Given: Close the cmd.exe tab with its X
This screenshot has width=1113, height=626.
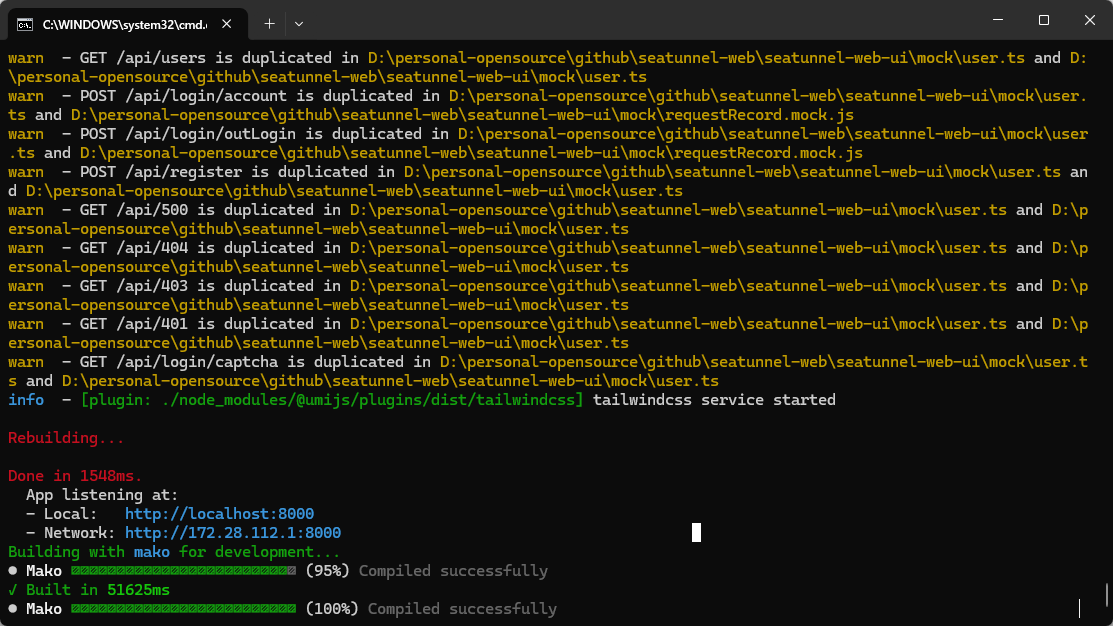Looking at the screenshot, I should [x=226, y=24].
